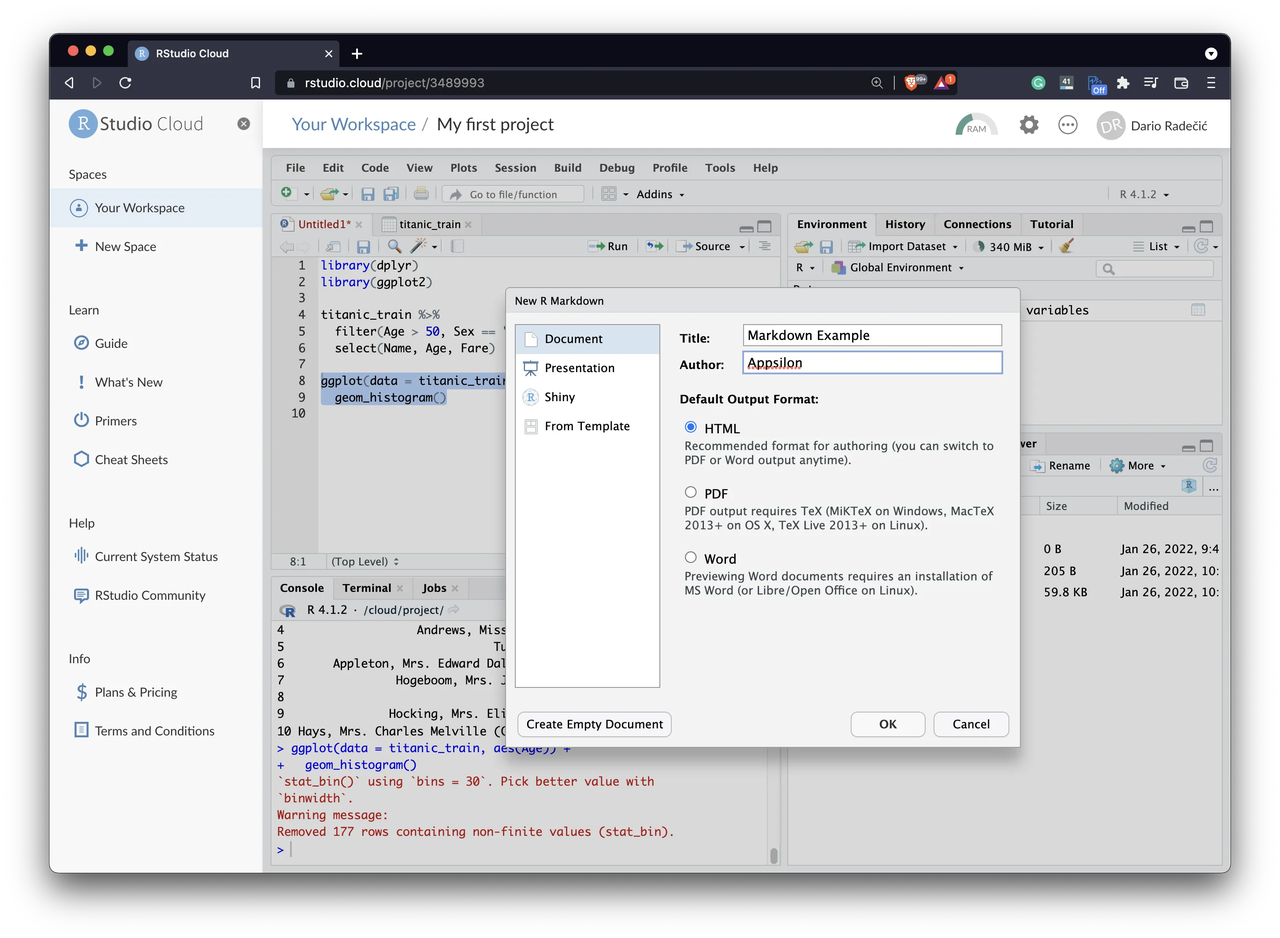
Task: Click Create Empty Document
Action: point(593,724)
